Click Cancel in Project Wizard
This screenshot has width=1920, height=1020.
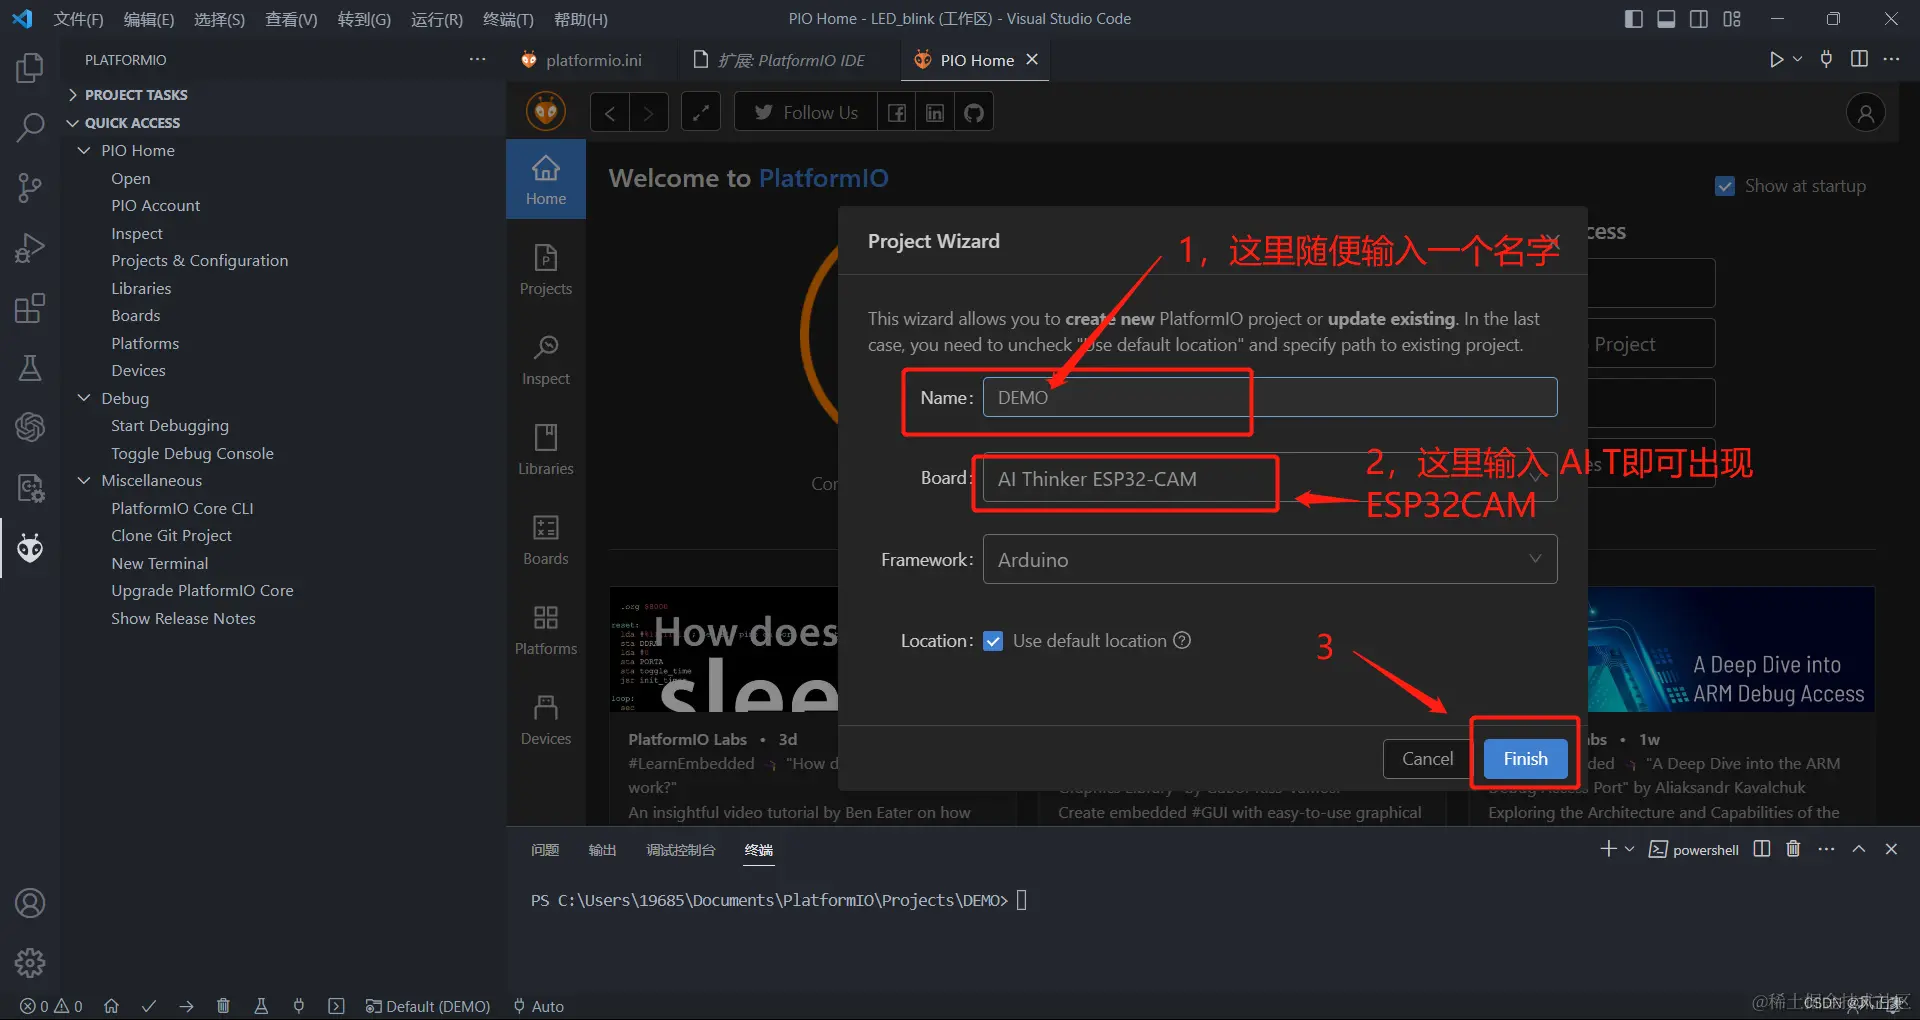point(1427,759)
